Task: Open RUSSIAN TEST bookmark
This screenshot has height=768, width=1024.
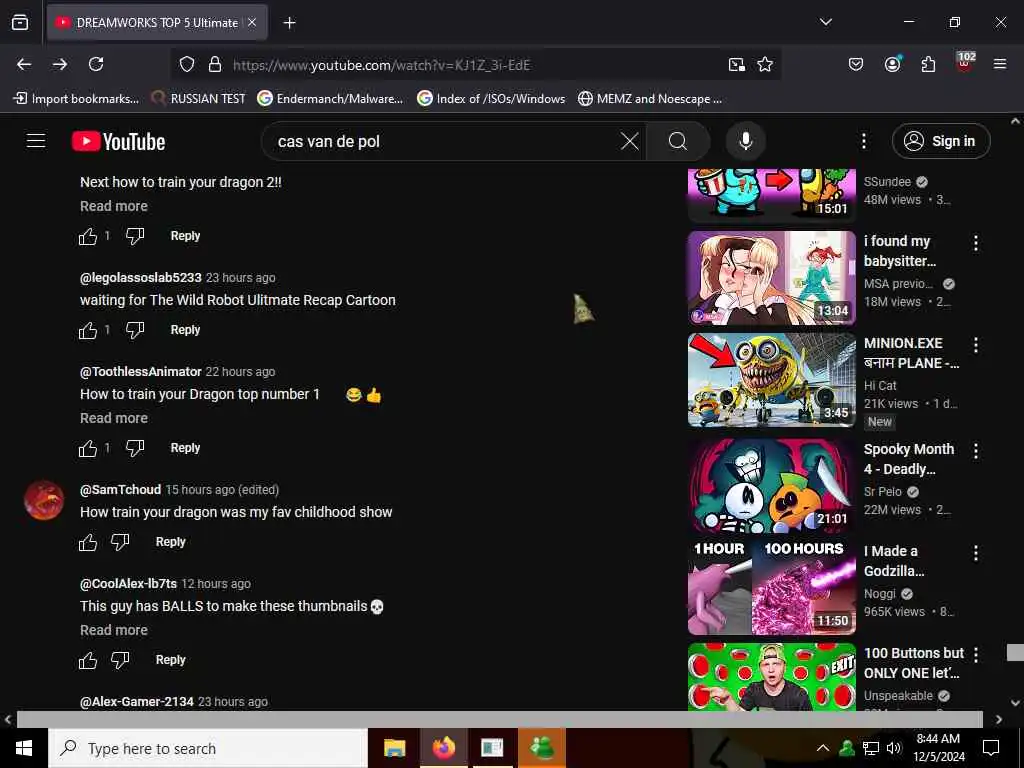Action: tap(198, 99)
